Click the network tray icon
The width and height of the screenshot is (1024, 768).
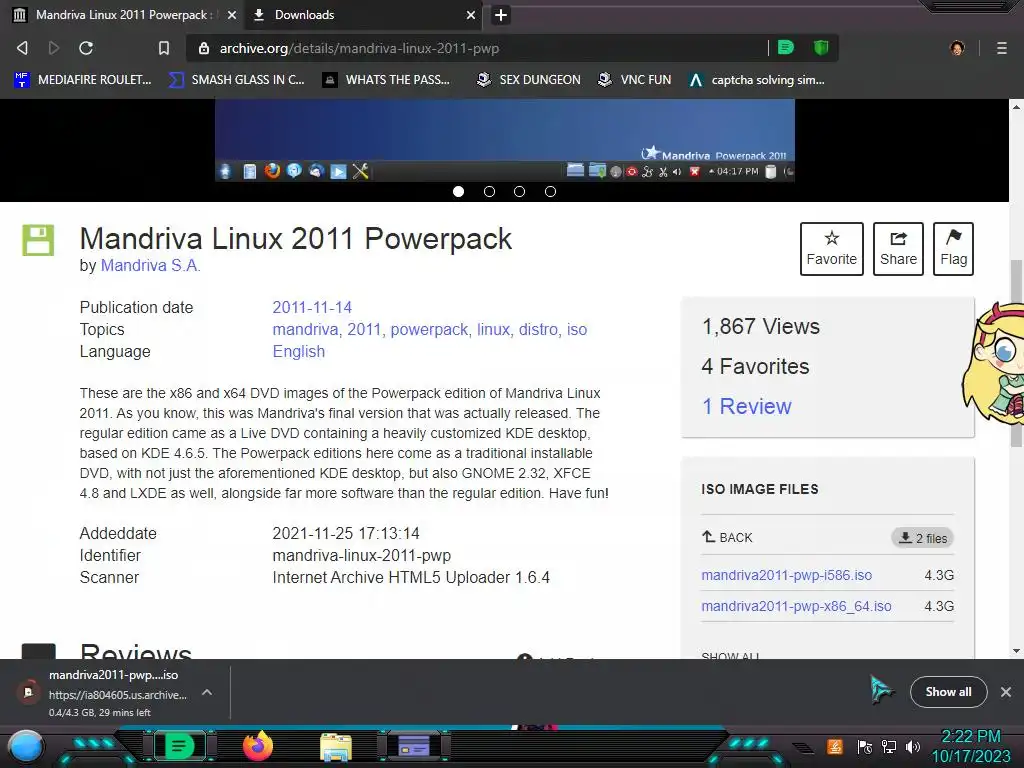point(889,746)
